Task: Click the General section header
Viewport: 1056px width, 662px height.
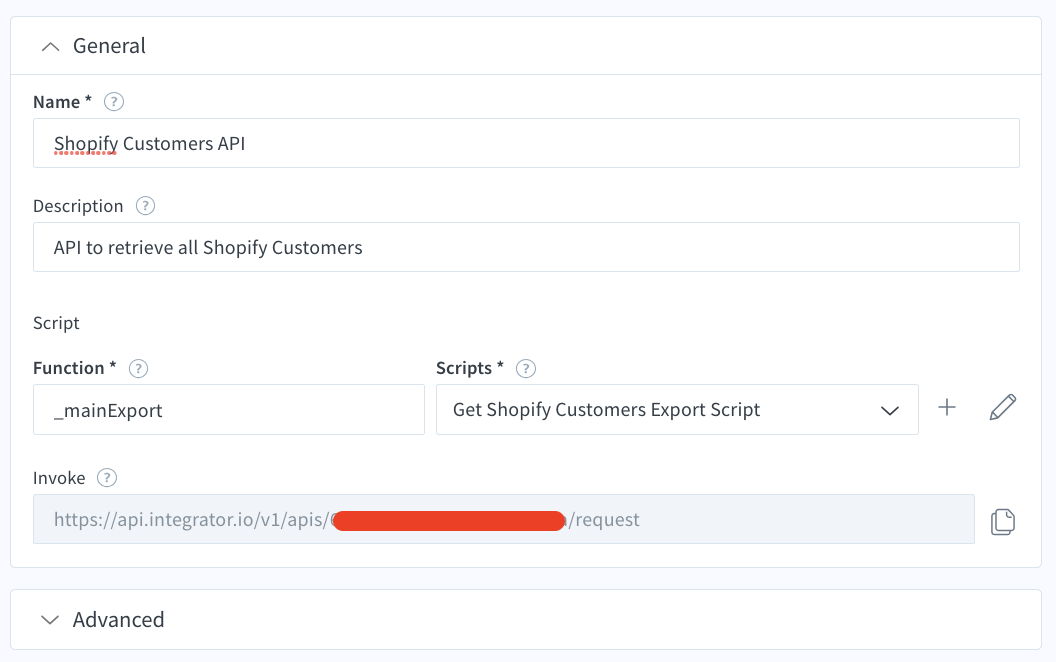Action: click(x=109, y=46)
